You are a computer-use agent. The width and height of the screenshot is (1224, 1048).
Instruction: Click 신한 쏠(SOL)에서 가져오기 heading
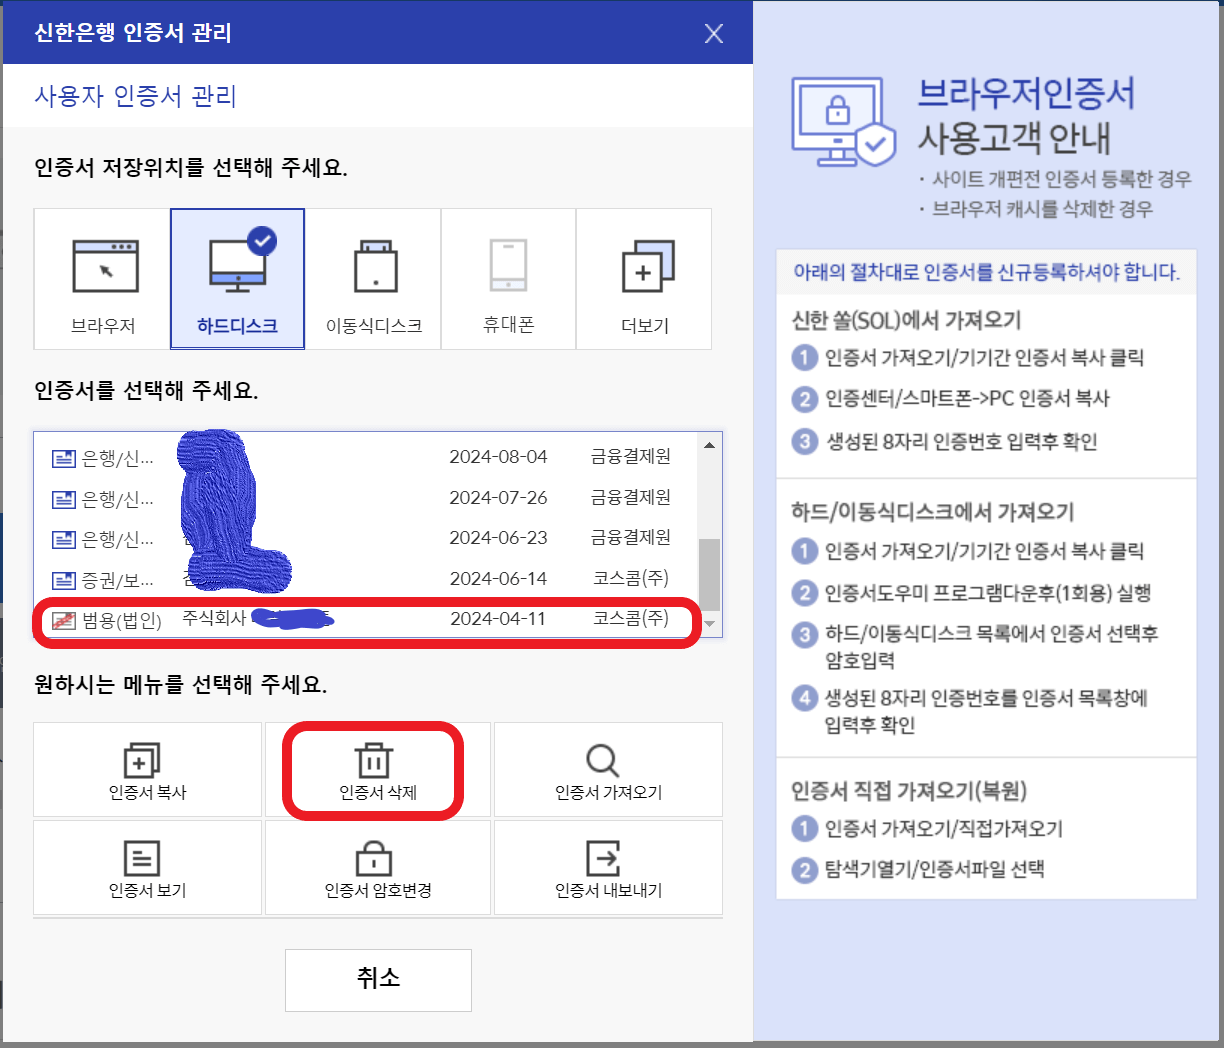[906, 320]
